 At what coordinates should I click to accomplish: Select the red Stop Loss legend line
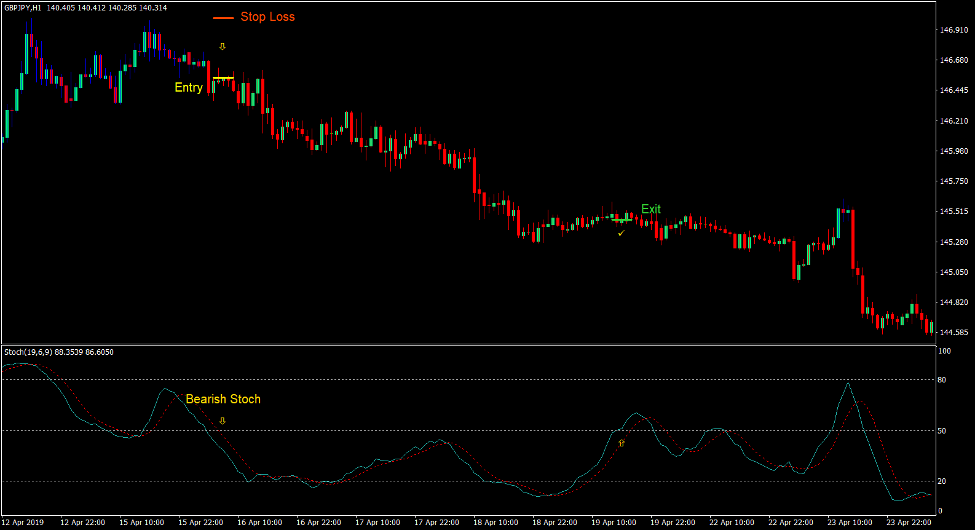222,18
